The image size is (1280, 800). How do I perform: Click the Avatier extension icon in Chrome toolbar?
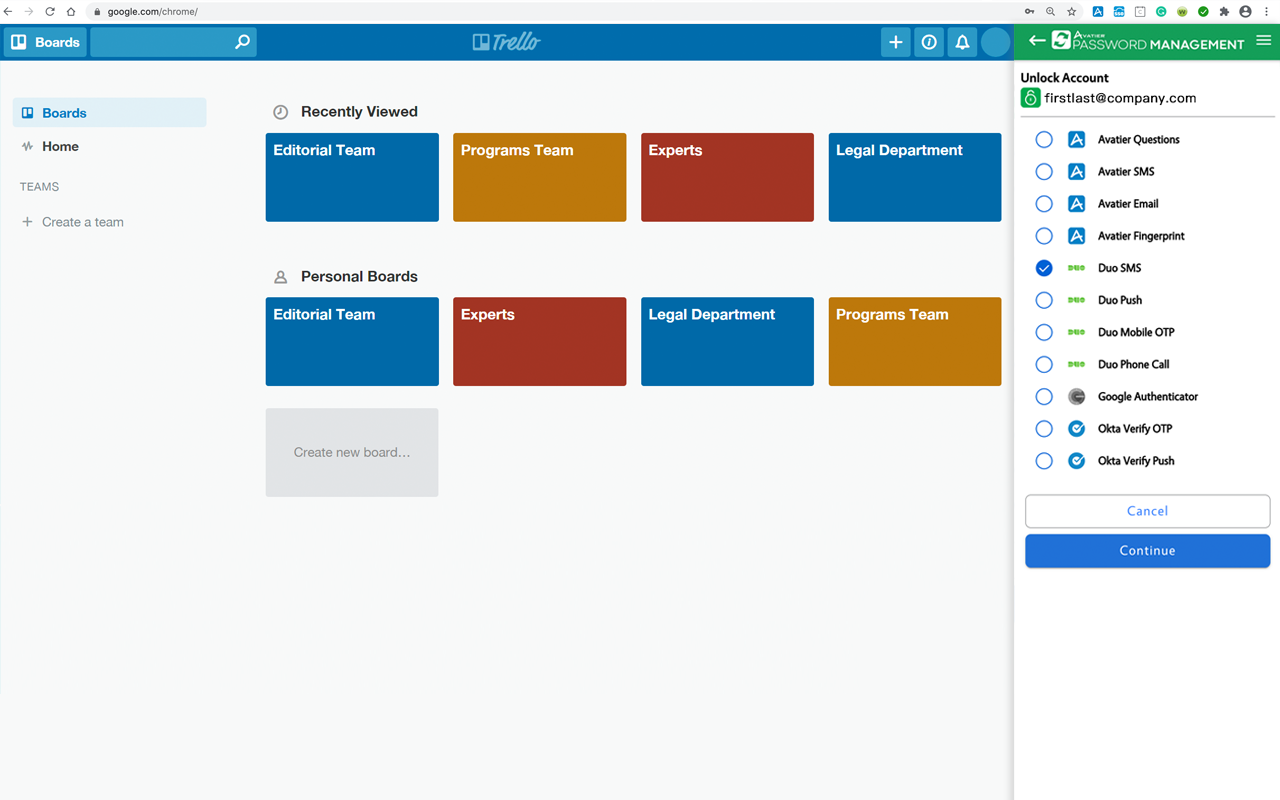click(1098, 12)
